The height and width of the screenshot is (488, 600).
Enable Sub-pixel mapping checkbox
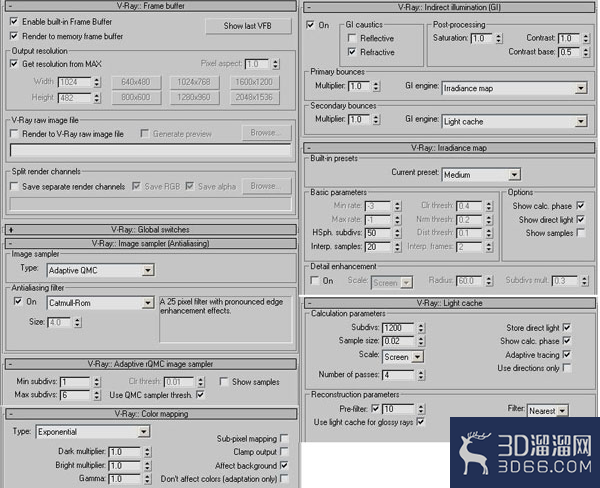284,438
